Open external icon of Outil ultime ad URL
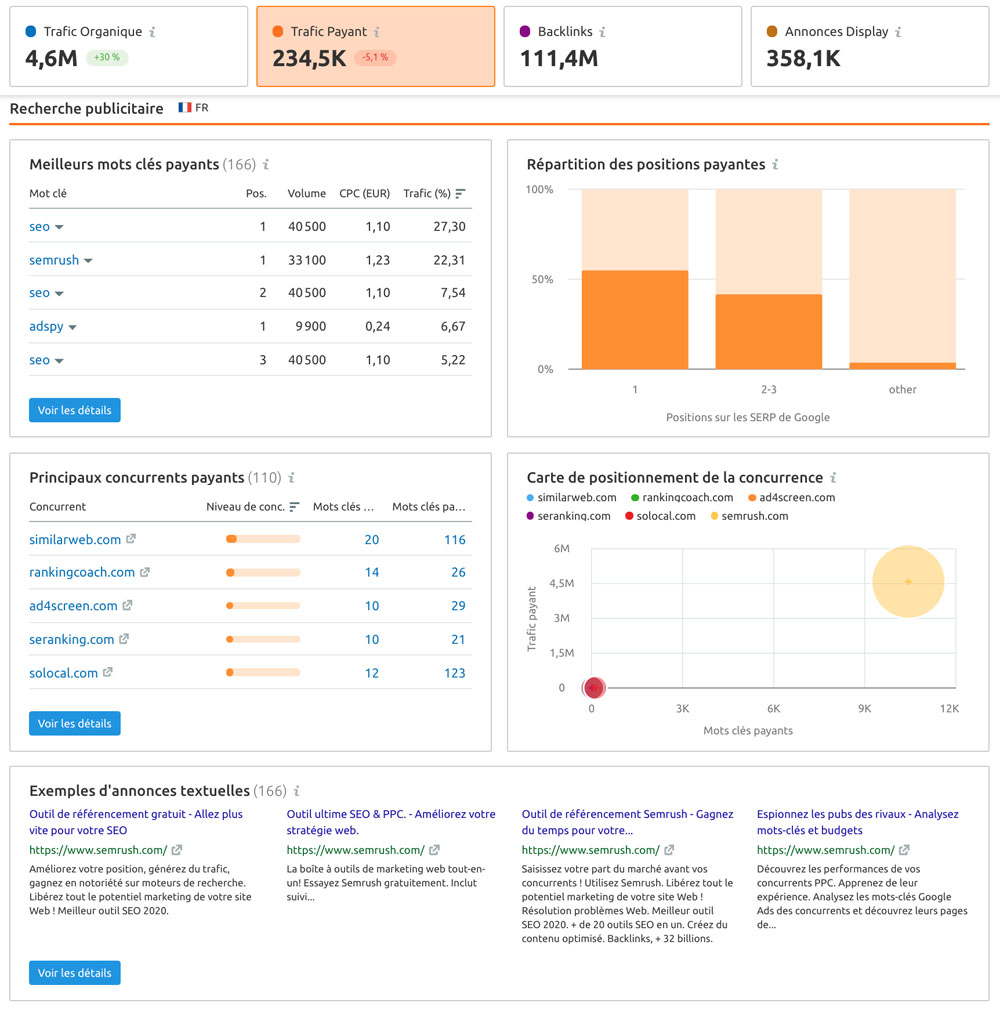1000x1014 pixels. [x=435, y=850]
